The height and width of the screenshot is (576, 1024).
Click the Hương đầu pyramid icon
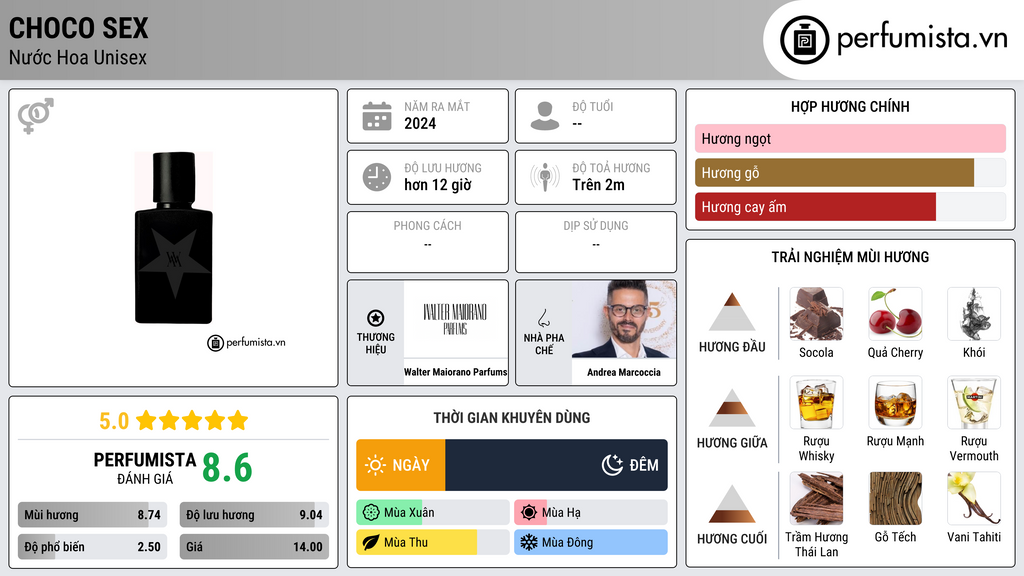point(732,312)
